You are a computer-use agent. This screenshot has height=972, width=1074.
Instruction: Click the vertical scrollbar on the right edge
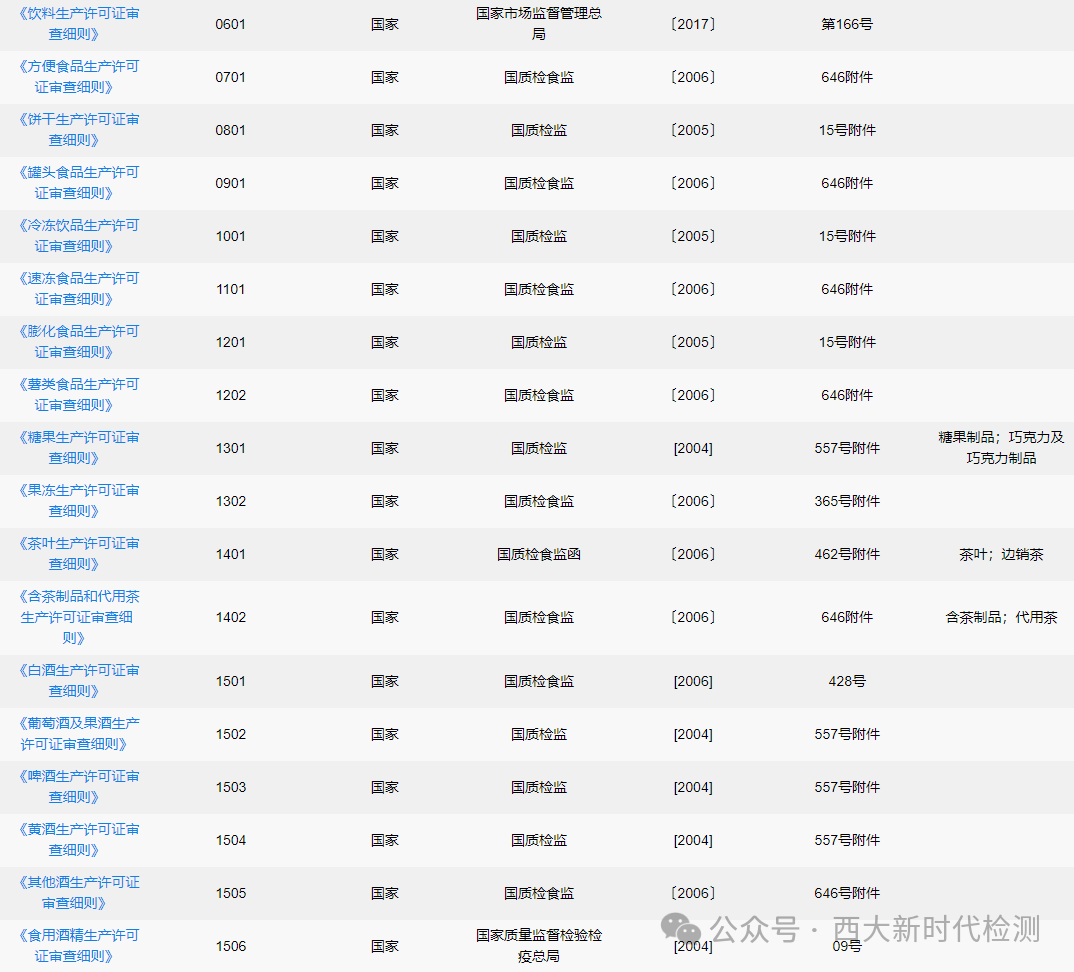click(1068, 486)
